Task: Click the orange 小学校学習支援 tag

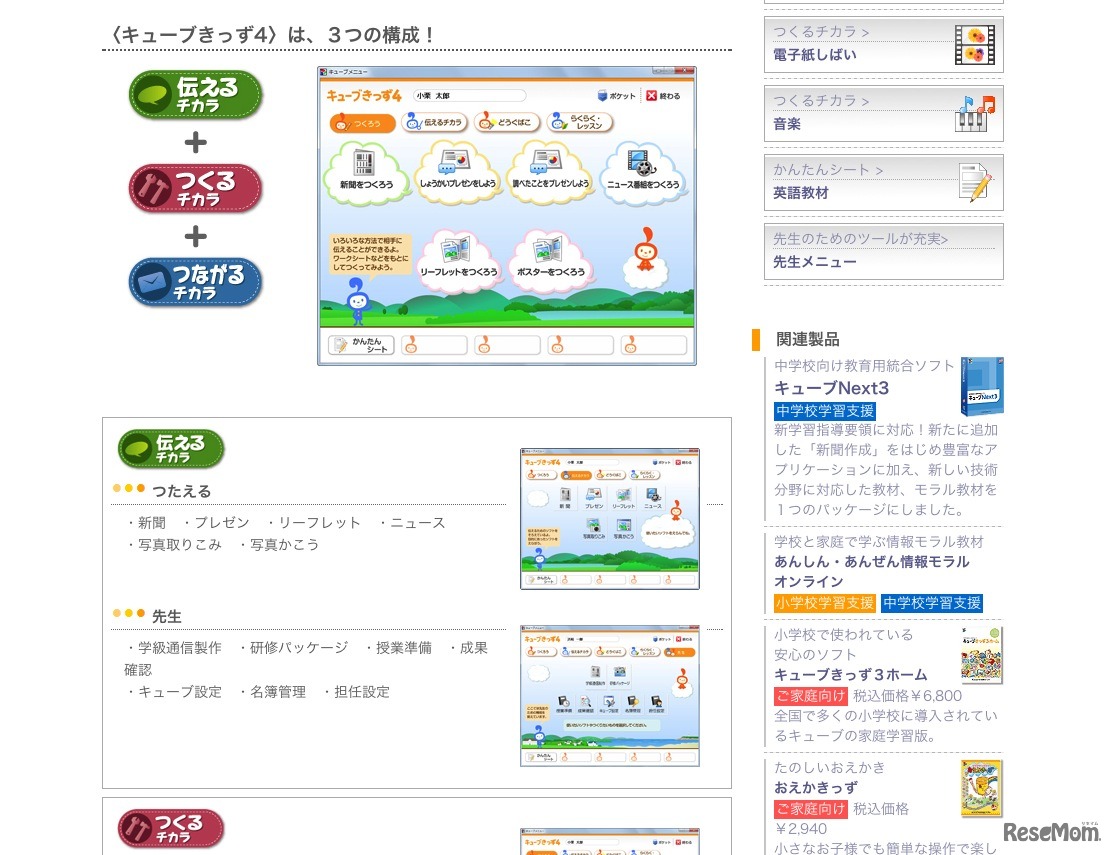Action: click(825, 603)
